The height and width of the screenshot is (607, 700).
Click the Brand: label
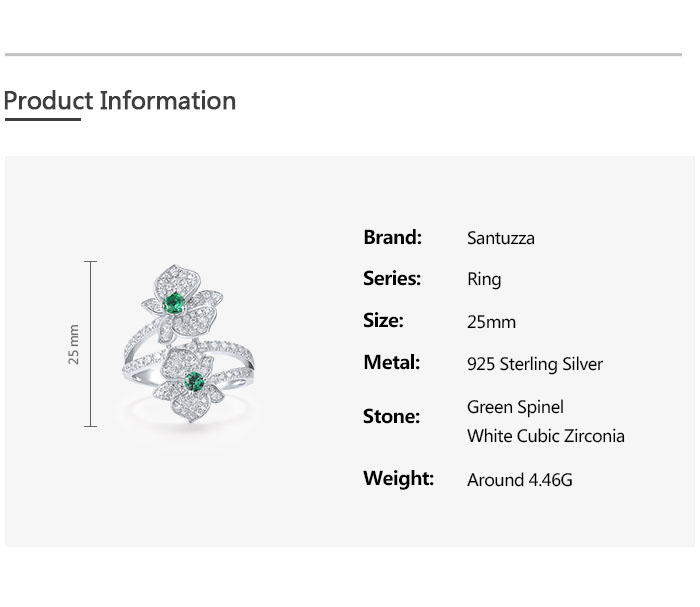392,237
